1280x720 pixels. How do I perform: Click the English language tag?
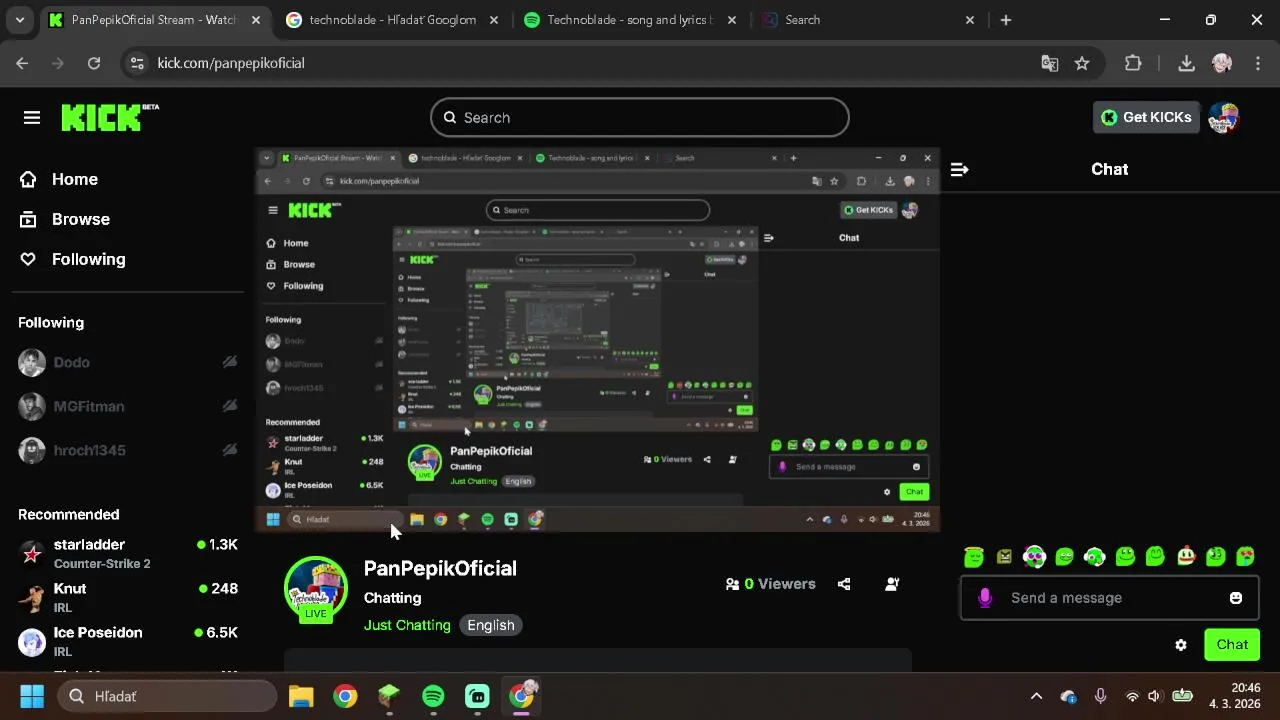(x=491, y=625)
